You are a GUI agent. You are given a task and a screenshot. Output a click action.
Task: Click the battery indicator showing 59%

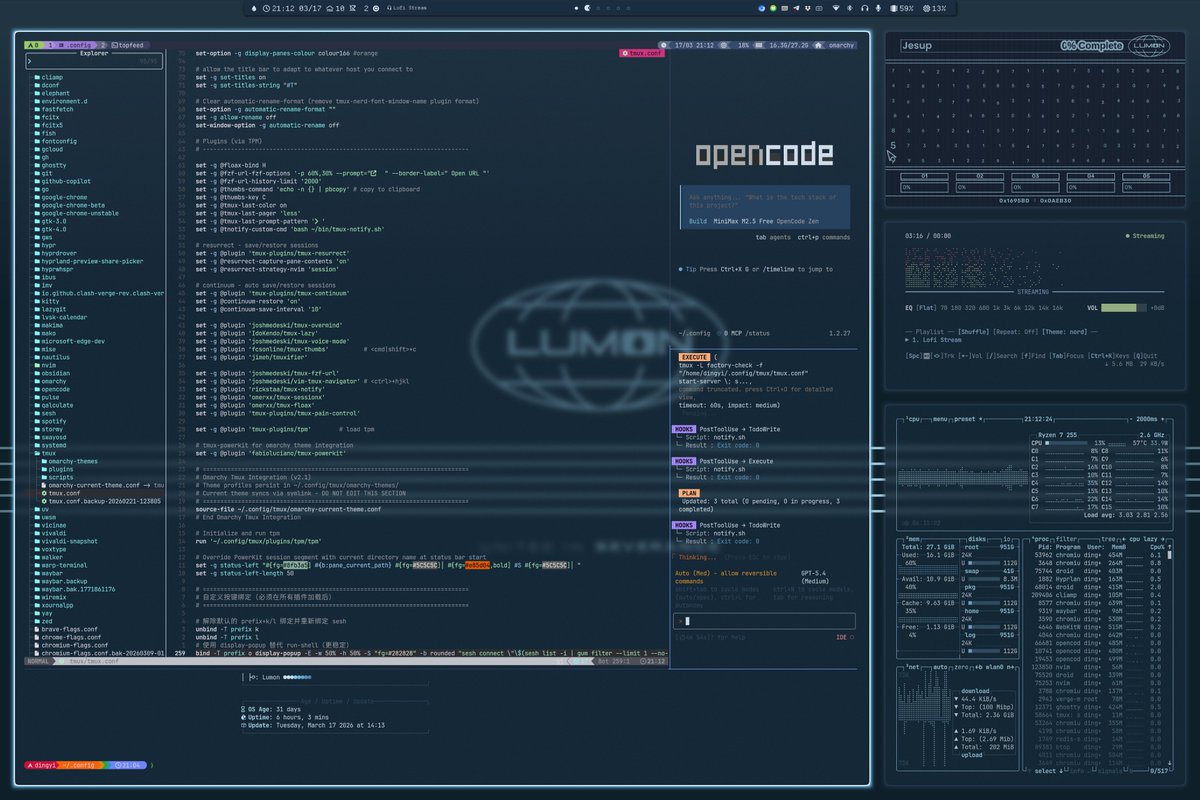click(902, 8)
